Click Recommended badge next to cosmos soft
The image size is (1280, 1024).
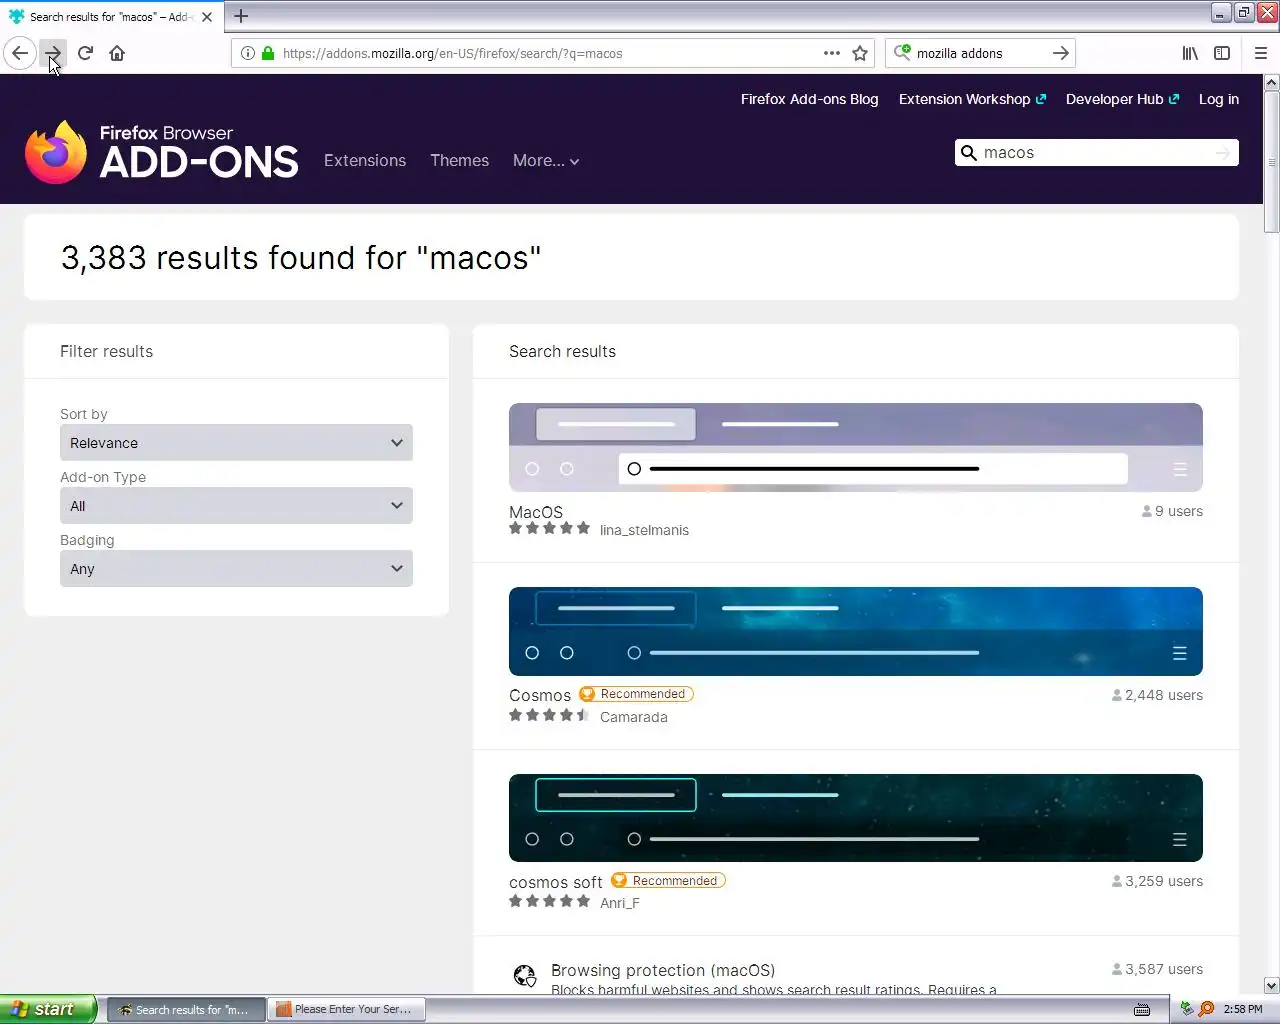(x=668, y=881)
